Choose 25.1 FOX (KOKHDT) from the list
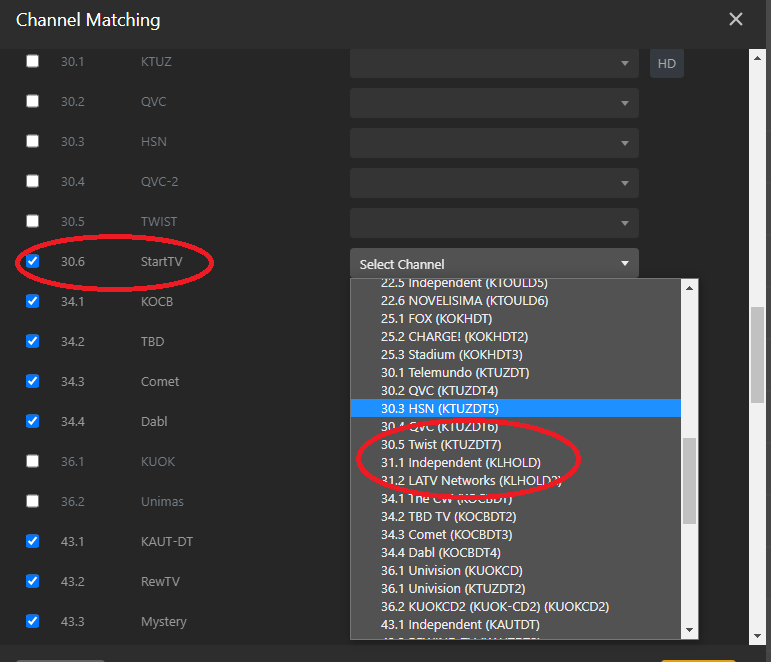 [x=515, y=319]
